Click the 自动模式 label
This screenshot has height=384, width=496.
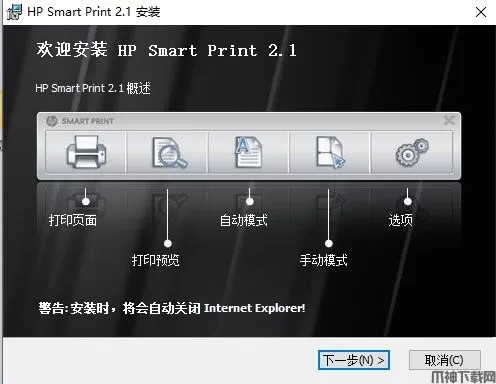click(x=244, y=220)
